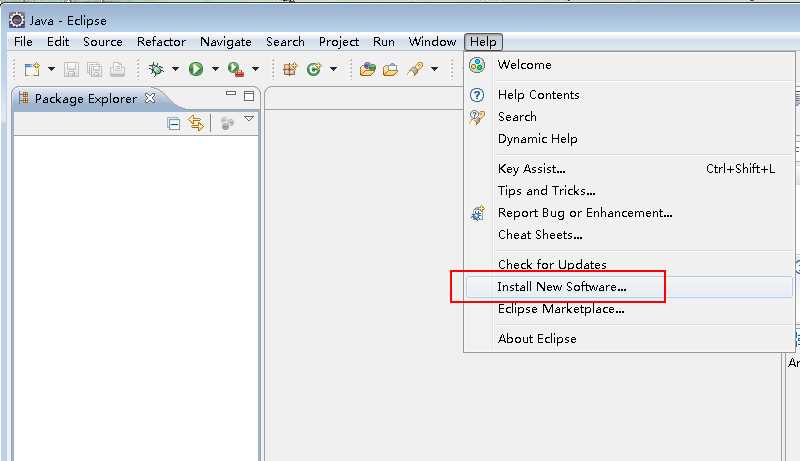This screenshot has width=800, height=461.
Task: Choose Welcome from the Help menu
Action: click(x=629, y=65)
